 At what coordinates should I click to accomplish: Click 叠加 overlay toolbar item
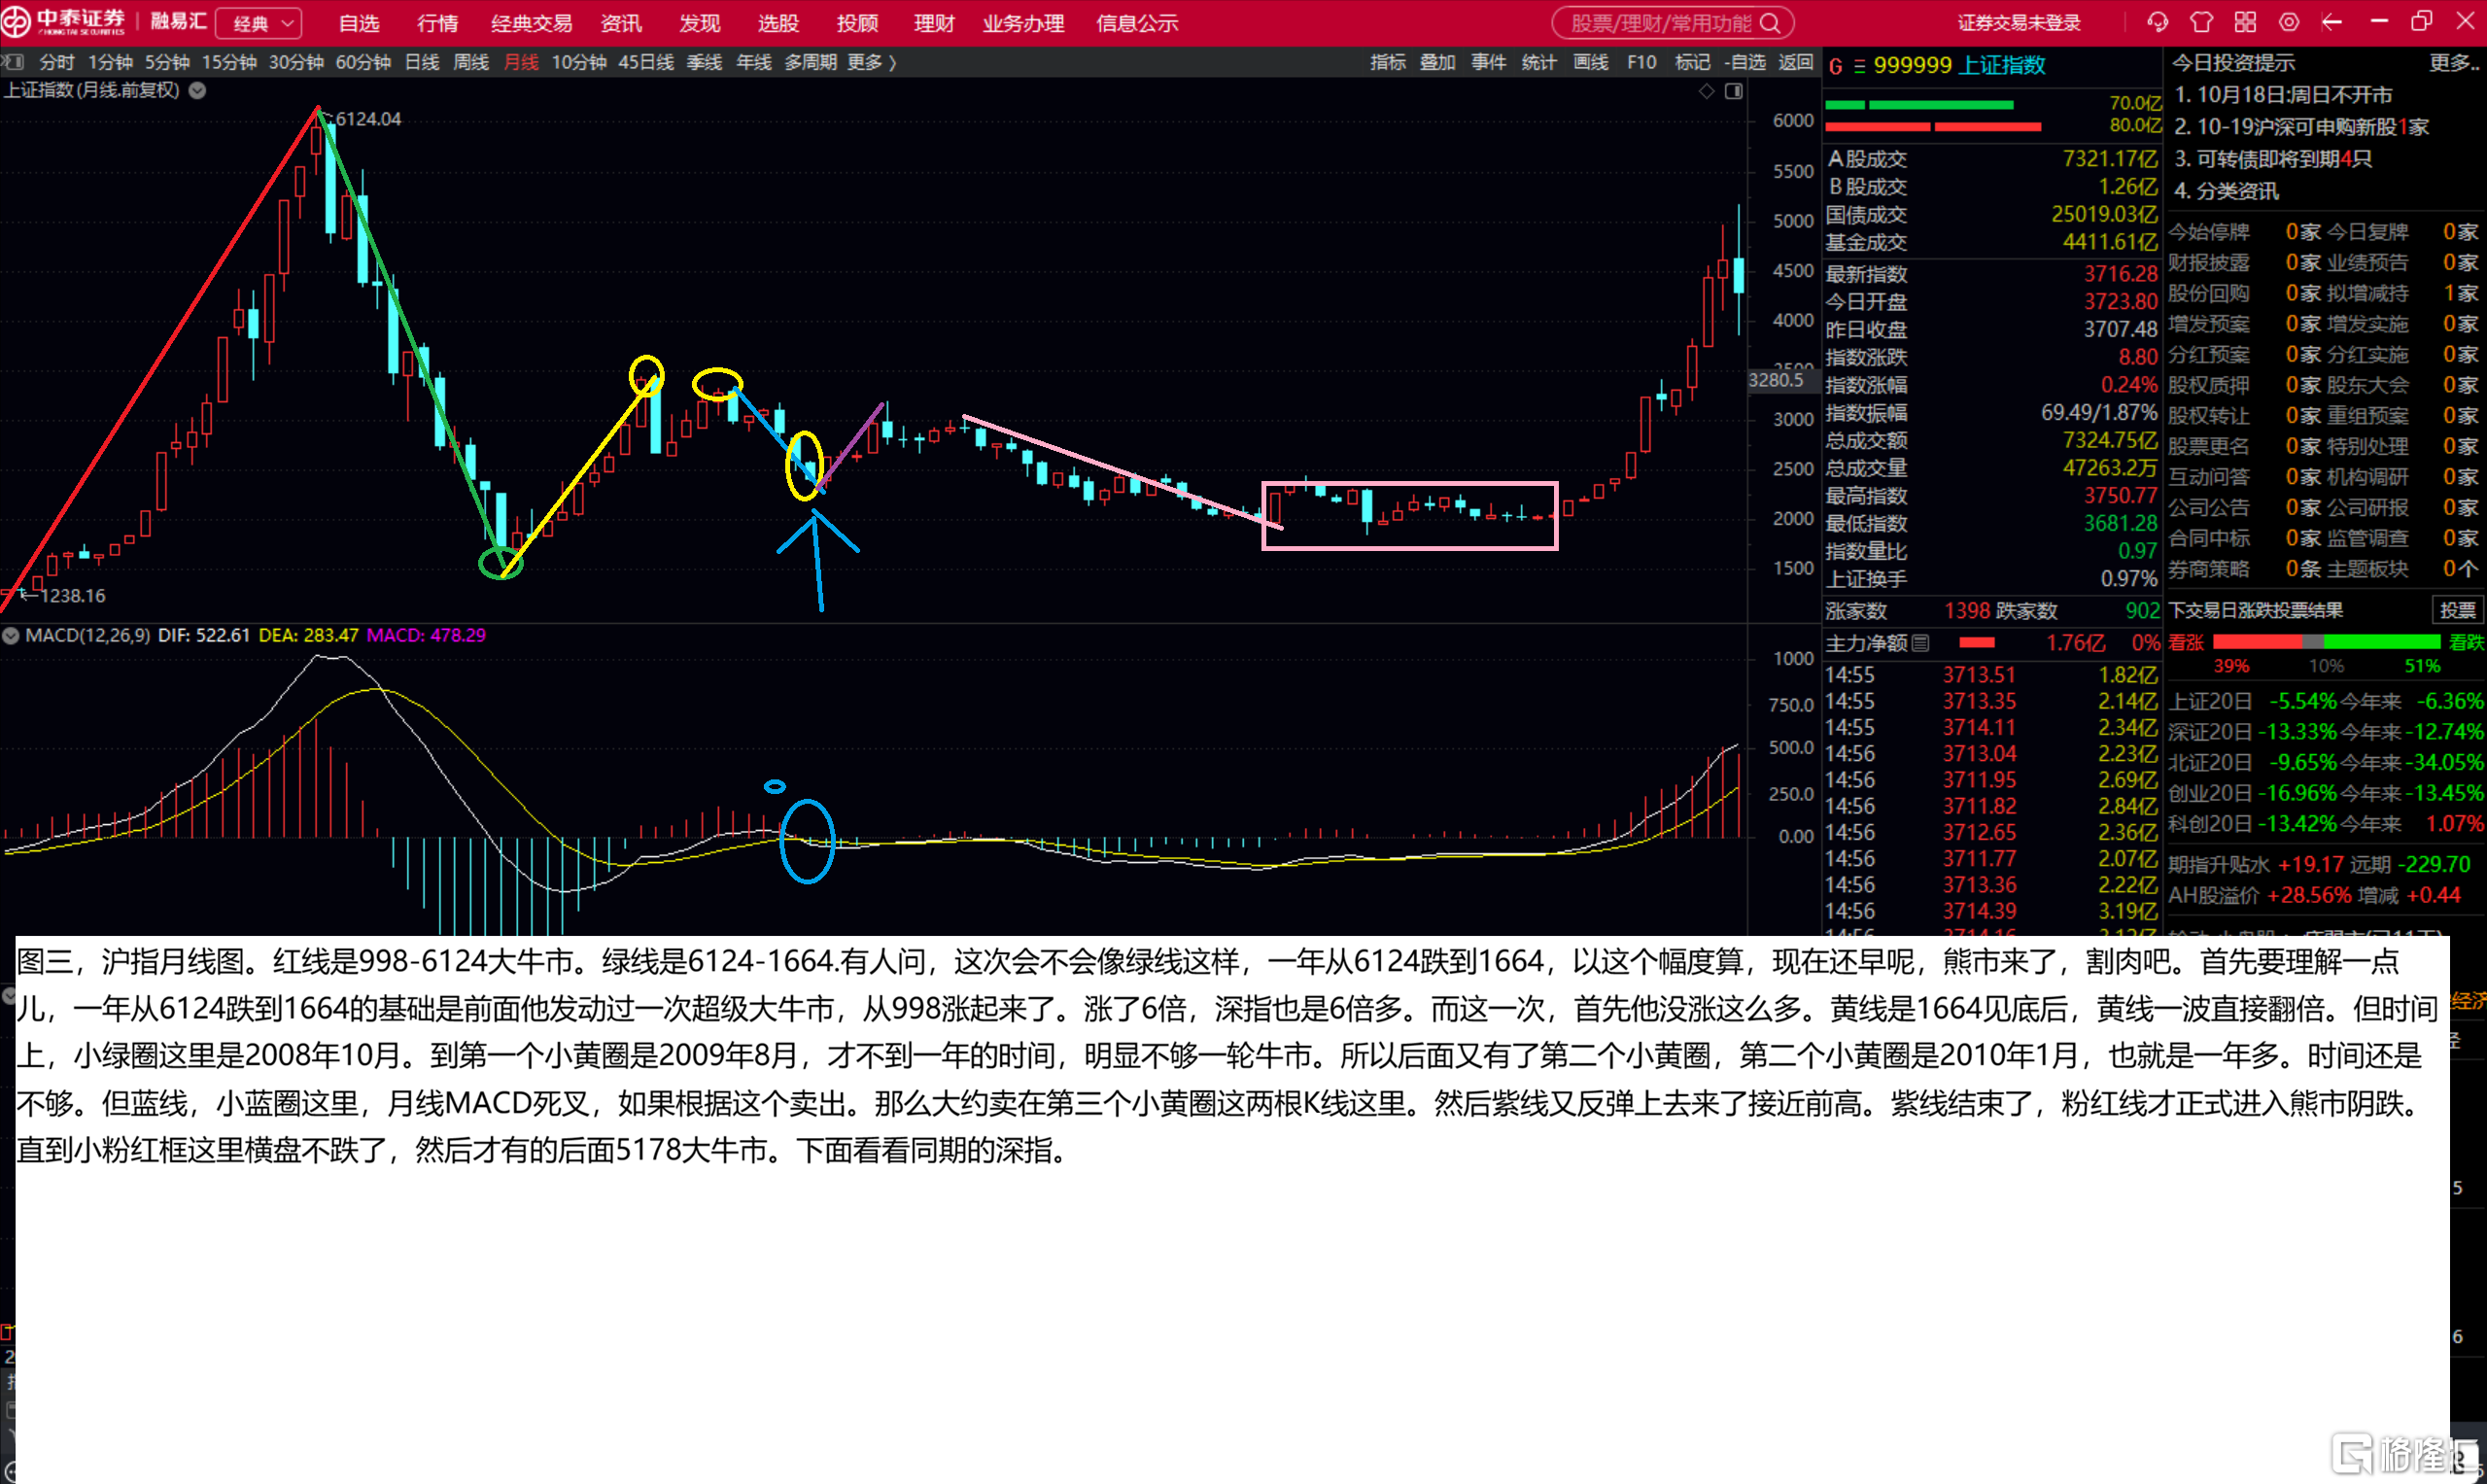pos(1438,62)
